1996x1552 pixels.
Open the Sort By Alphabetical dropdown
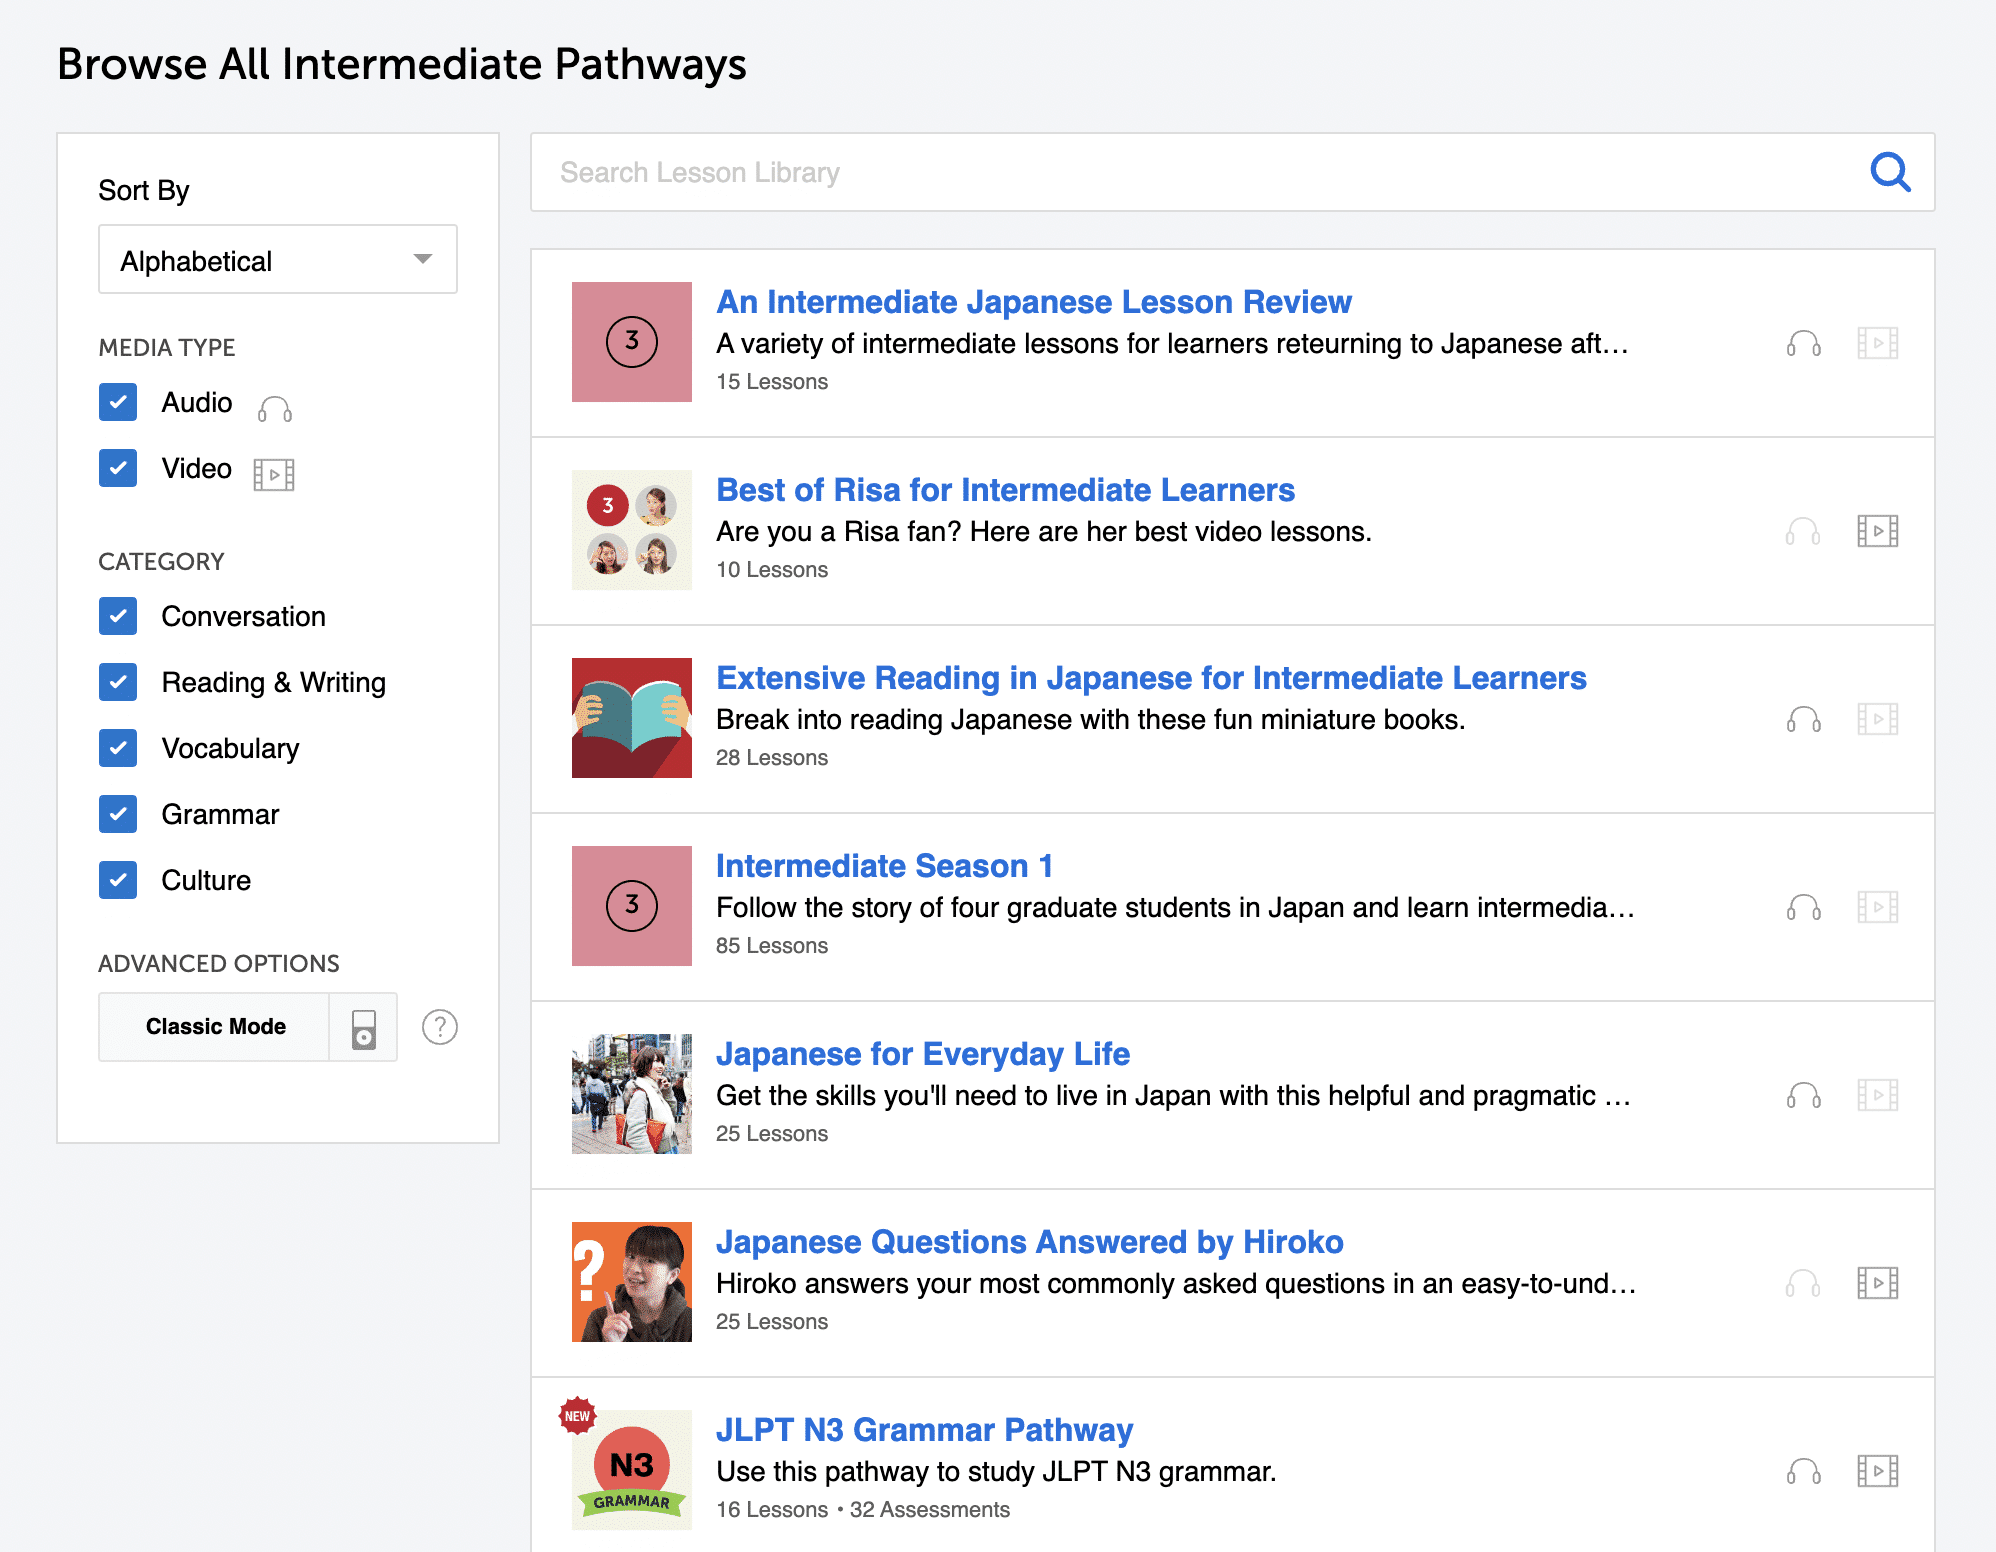pos(277,260)
